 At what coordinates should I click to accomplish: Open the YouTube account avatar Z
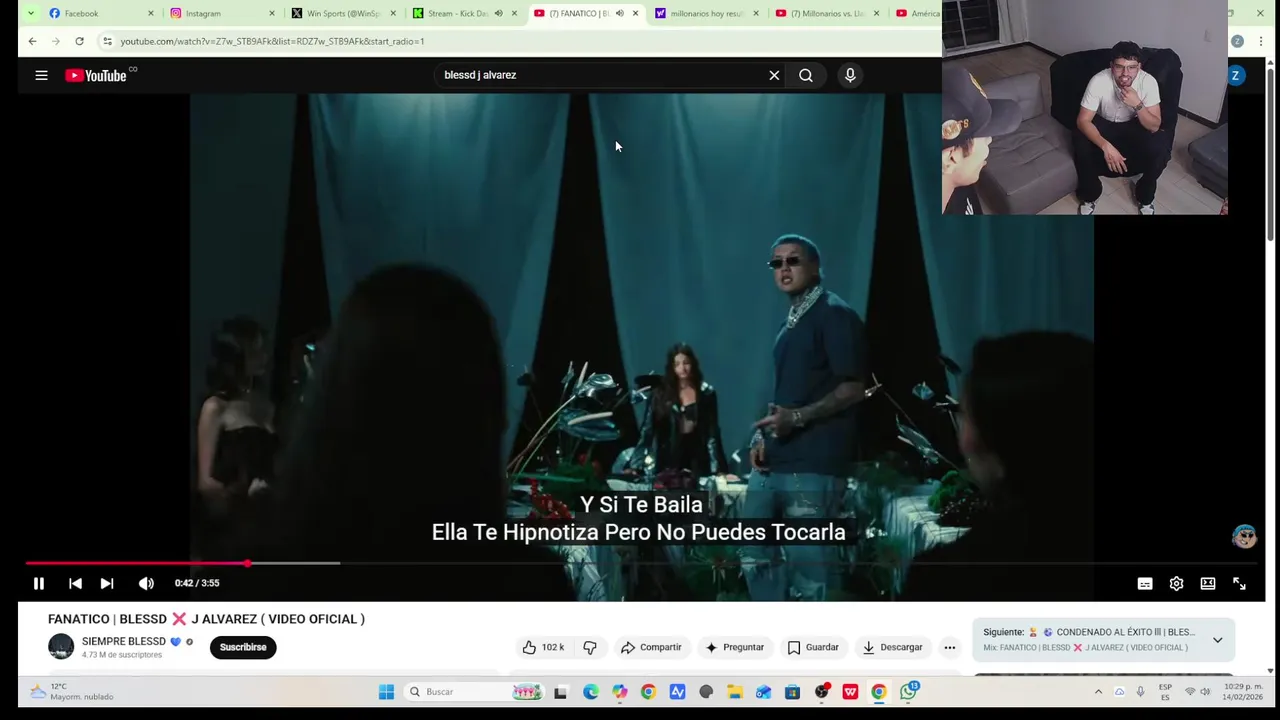(1236, 75)
